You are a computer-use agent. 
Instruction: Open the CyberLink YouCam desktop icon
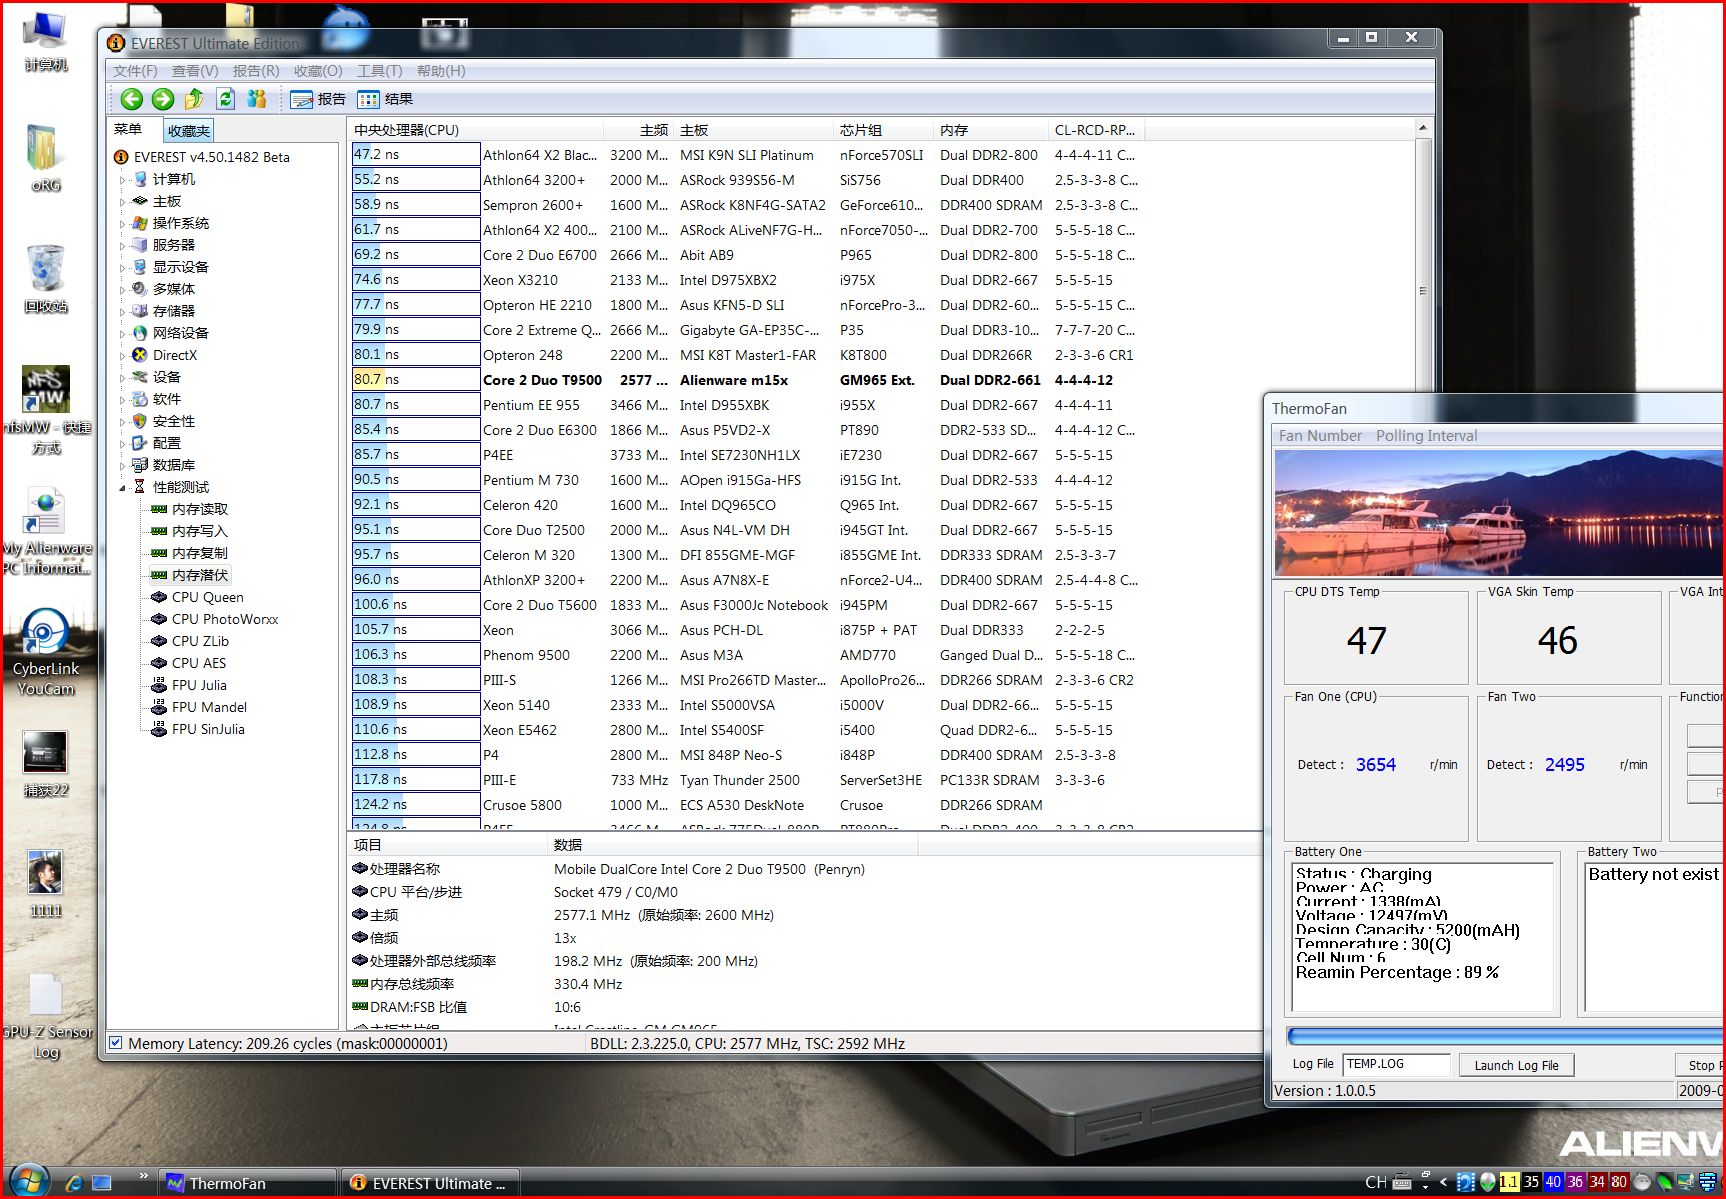(x=46, y=652)
